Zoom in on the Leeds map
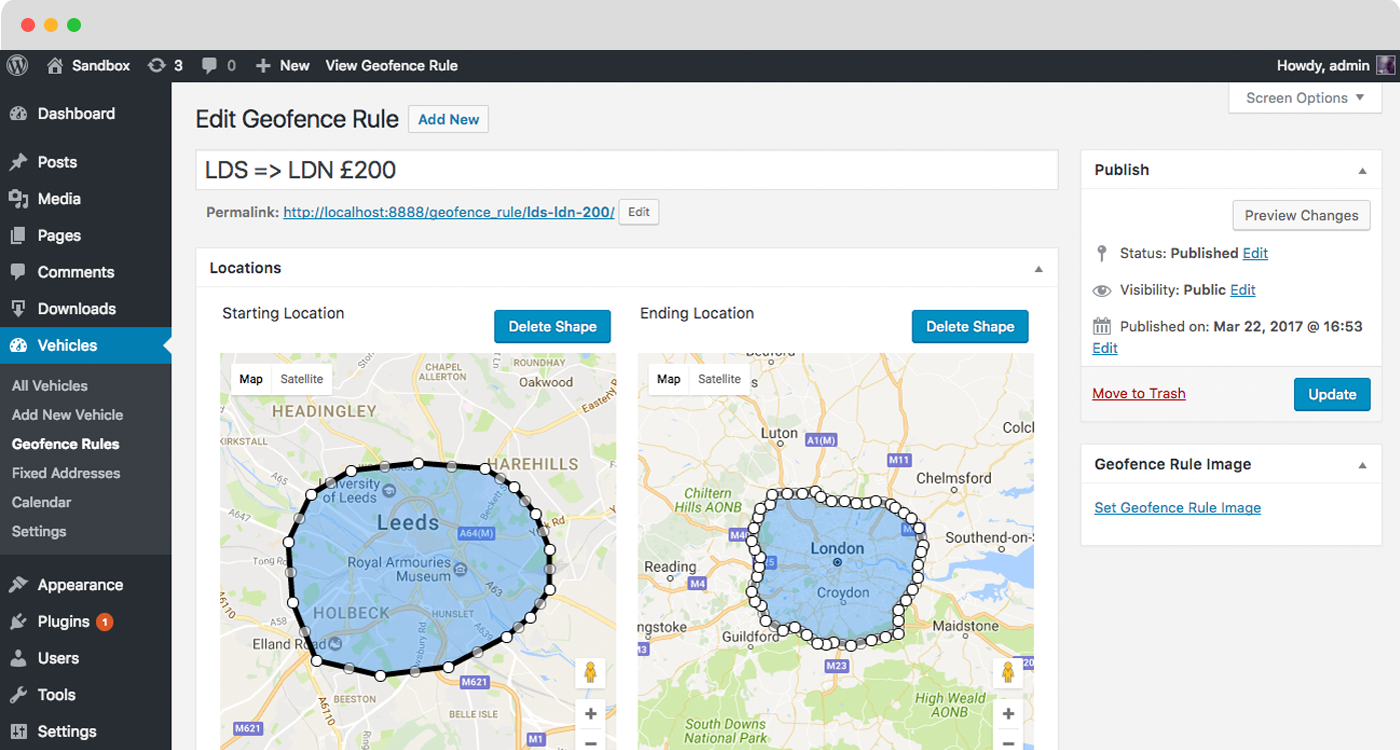Image resolution: width=1400 pixels, height=750 pixels. coord(590,714)
